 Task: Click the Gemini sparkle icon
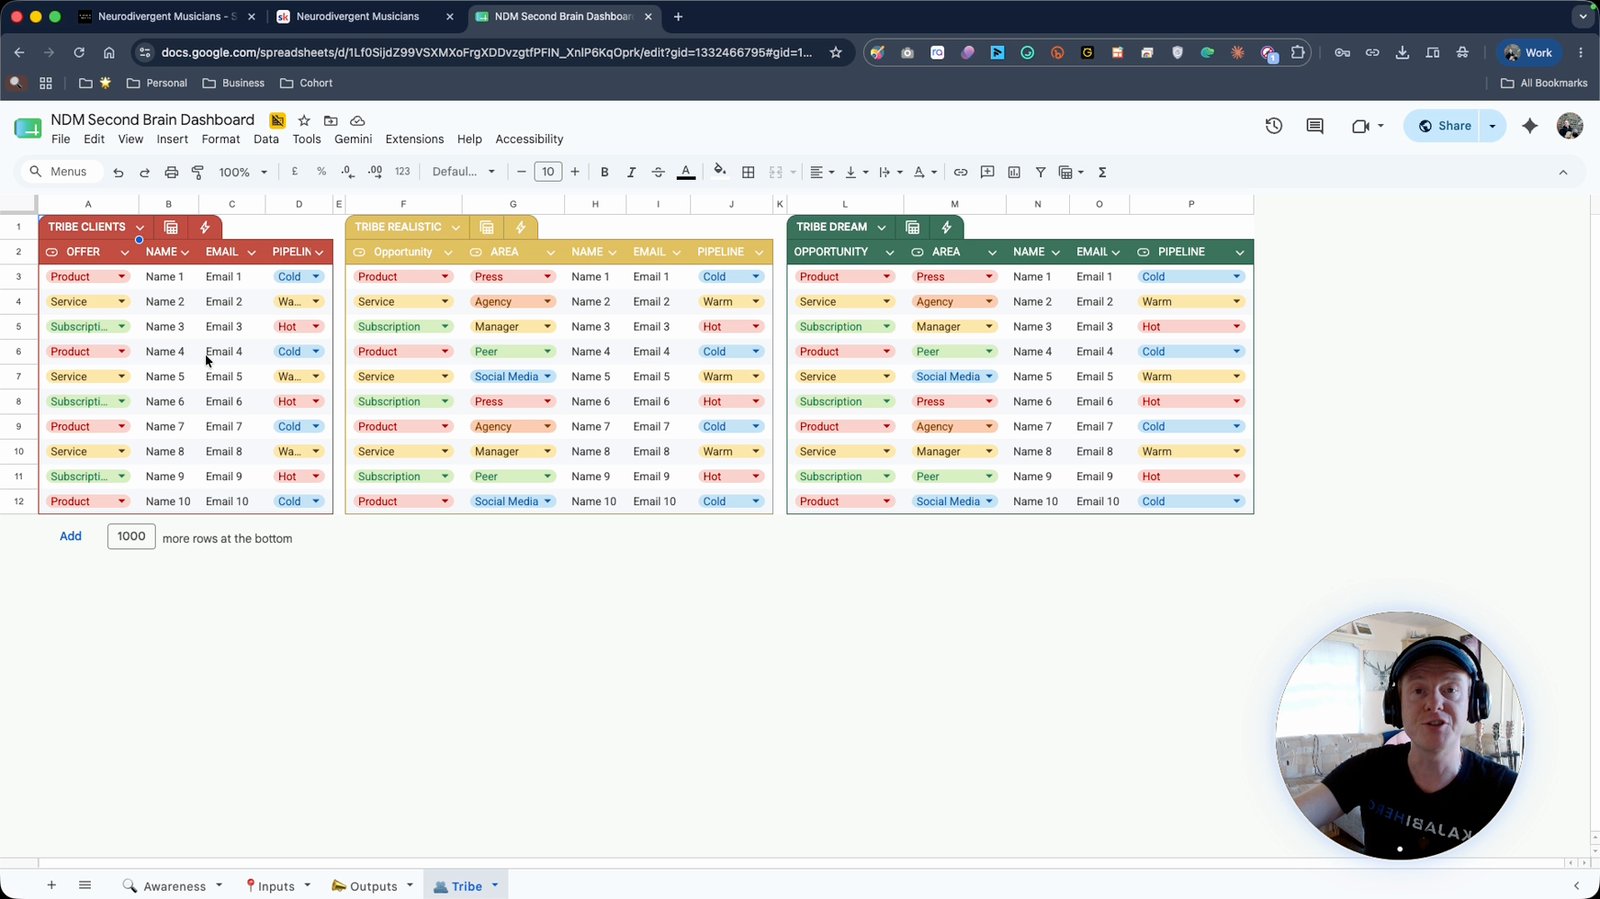[1530, 126]
